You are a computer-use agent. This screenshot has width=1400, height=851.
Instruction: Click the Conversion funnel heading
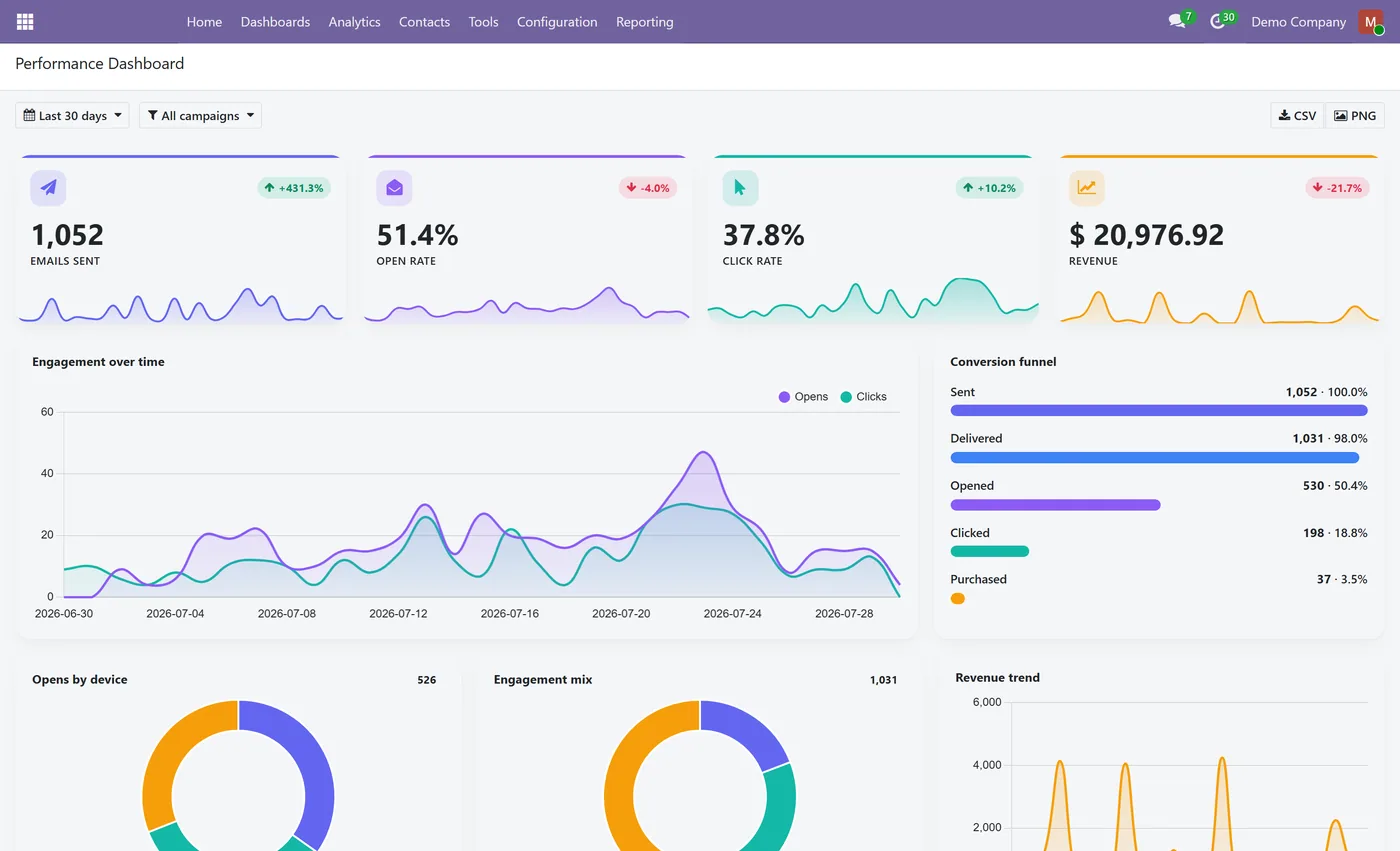pyautogui.click(x=1003, y=362)
